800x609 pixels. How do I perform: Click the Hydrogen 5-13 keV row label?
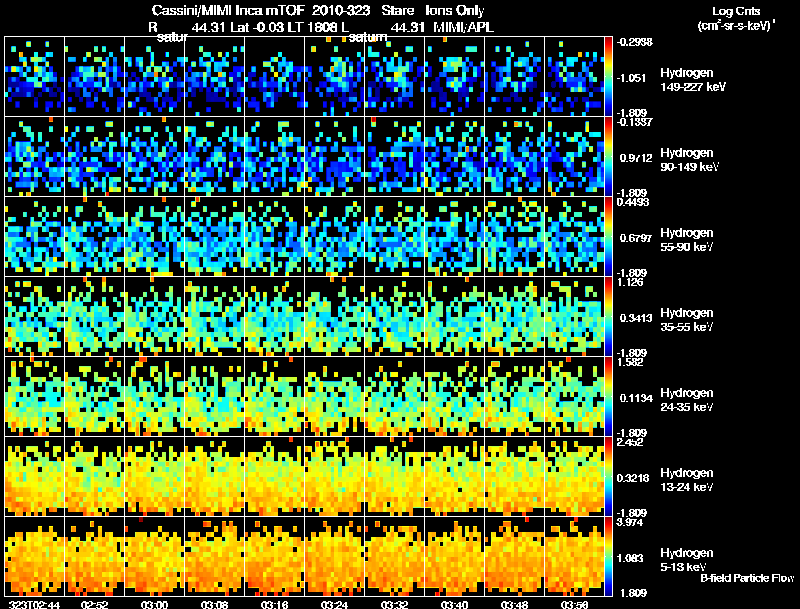tap(686, 560)
